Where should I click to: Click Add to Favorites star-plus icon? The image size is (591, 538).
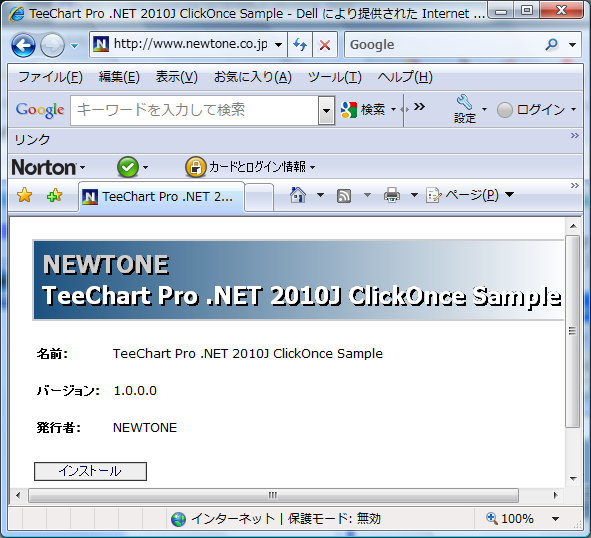point(54,195)
